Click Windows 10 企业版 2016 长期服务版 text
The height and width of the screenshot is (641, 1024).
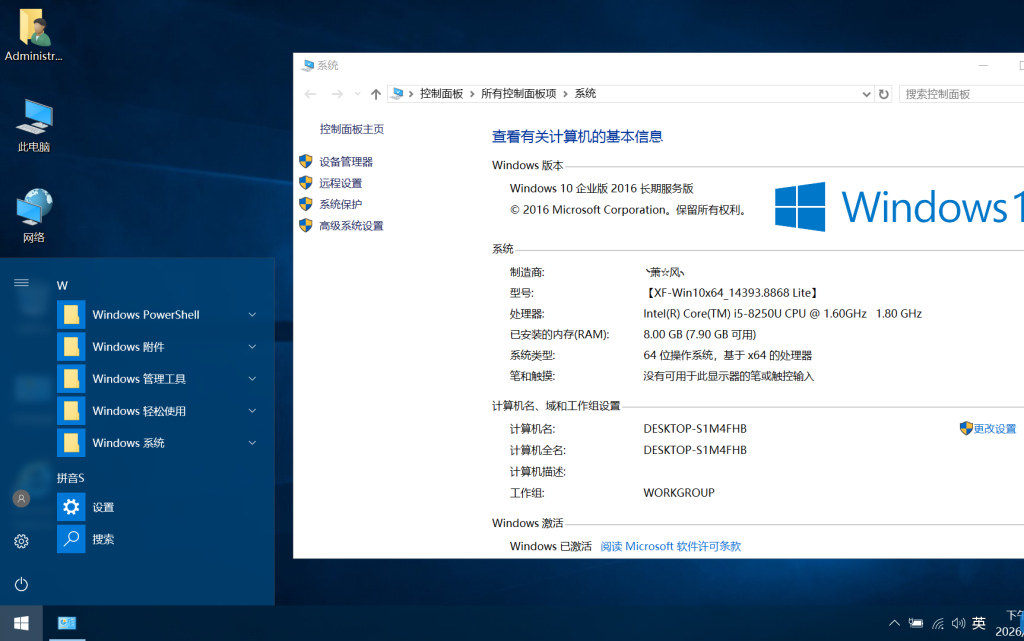click(x=601, y=189)
